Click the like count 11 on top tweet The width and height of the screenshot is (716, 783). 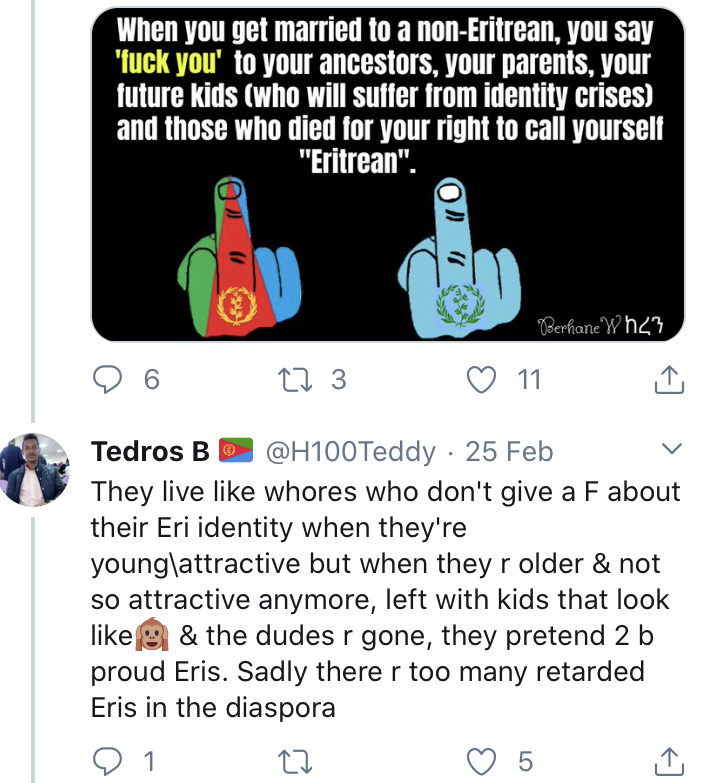point(528,380)
